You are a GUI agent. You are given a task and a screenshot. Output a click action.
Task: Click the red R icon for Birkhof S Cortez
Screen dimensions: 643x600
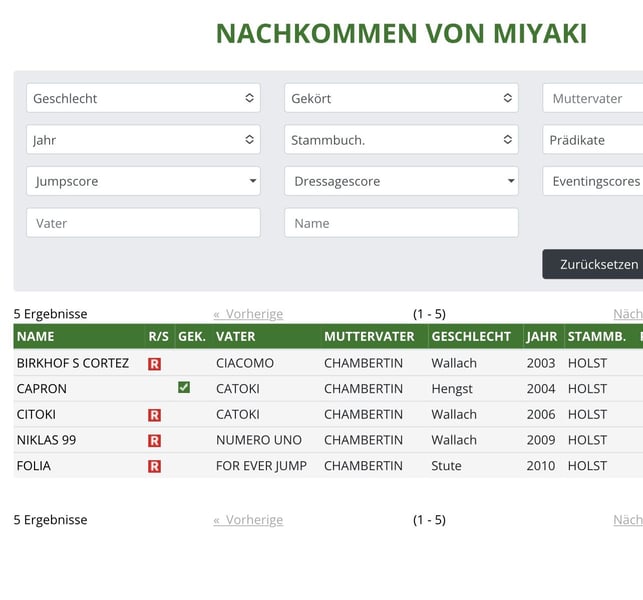coord(154,364)
